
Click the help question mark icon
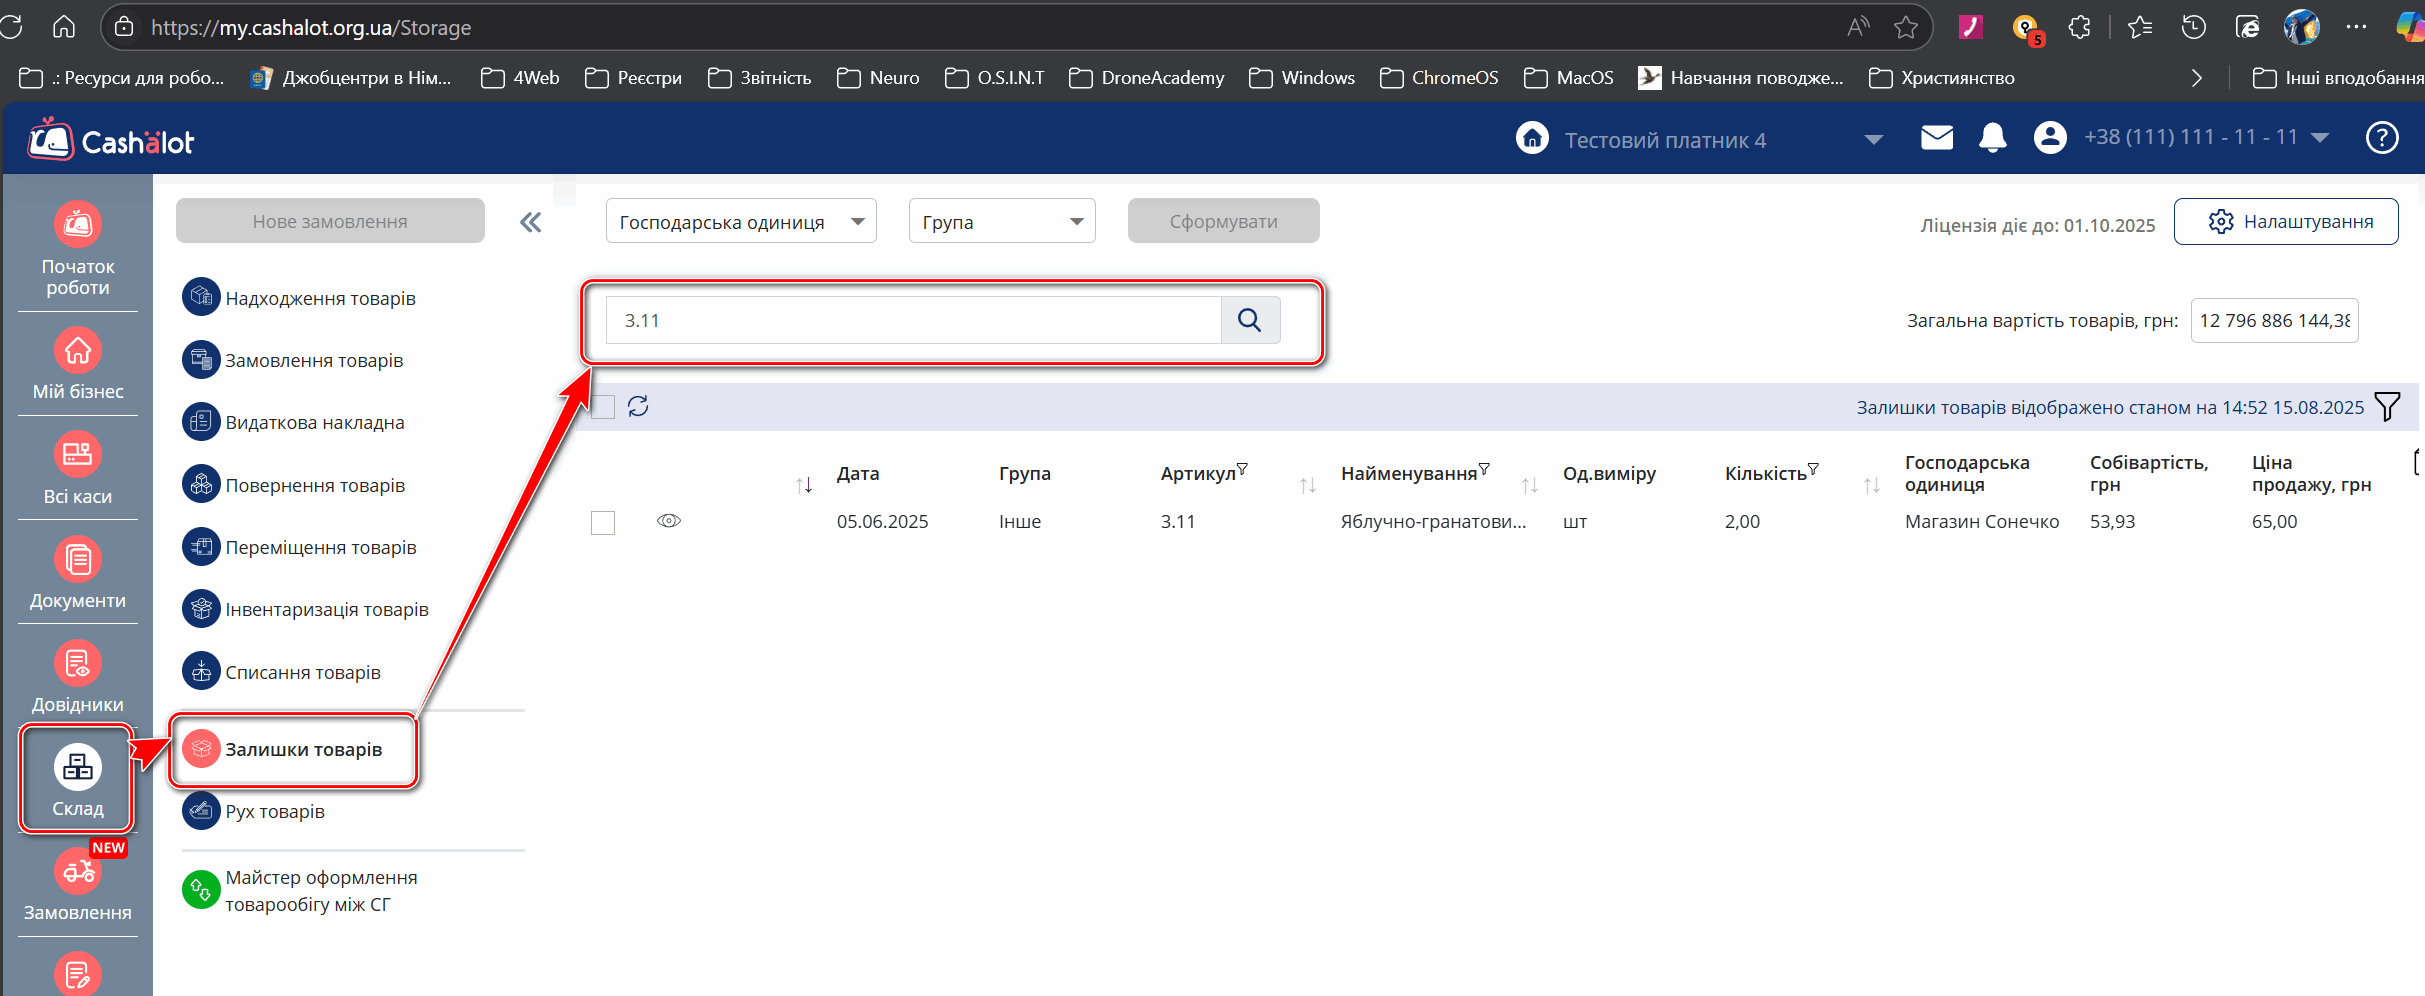(x=2382, y=138)
